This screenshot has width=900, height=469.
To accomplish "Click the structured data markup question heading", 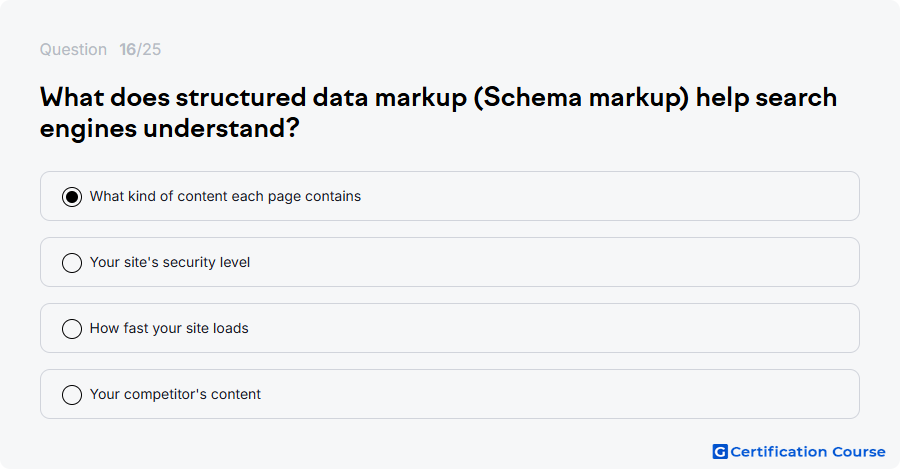I will pyautogui.click(x=438, y=113).
